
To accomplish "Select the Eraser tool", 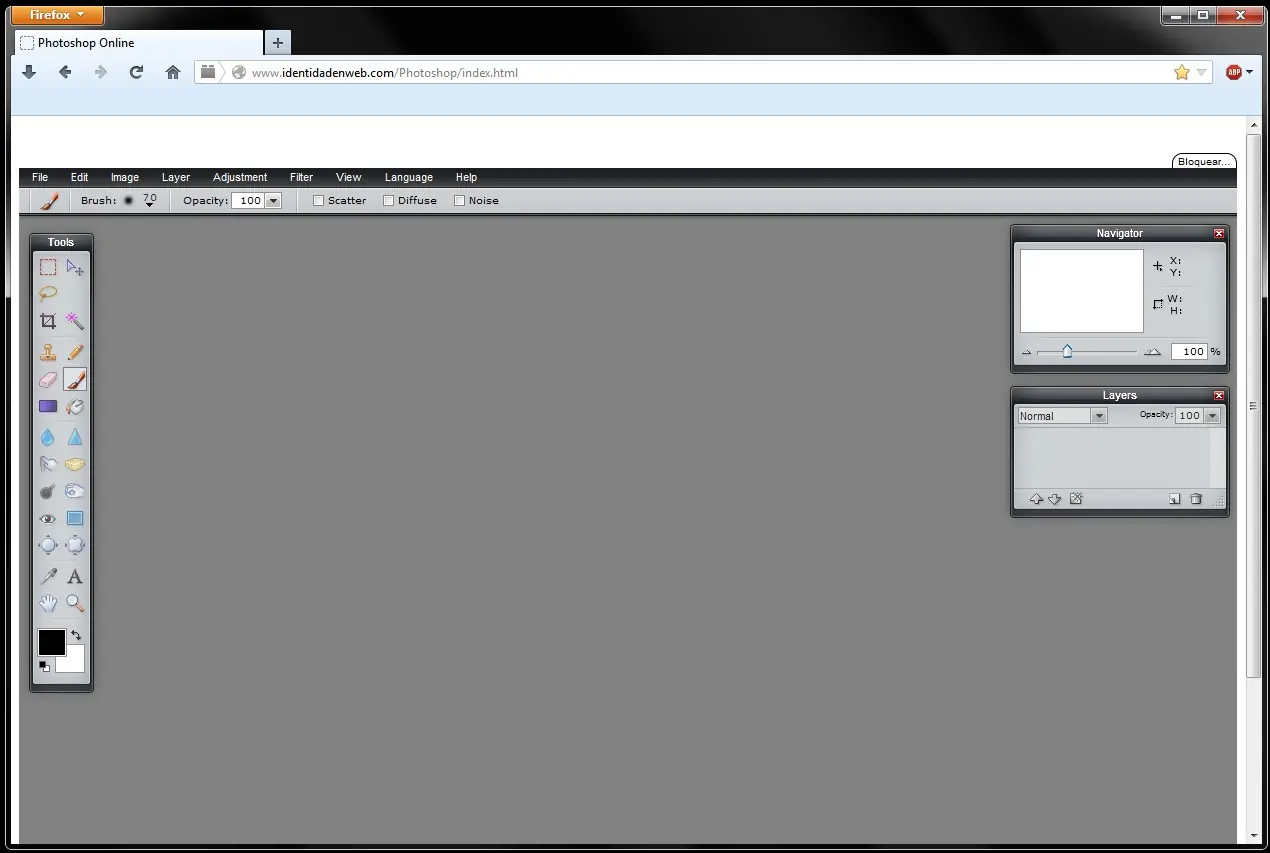I will click(47, 379).
